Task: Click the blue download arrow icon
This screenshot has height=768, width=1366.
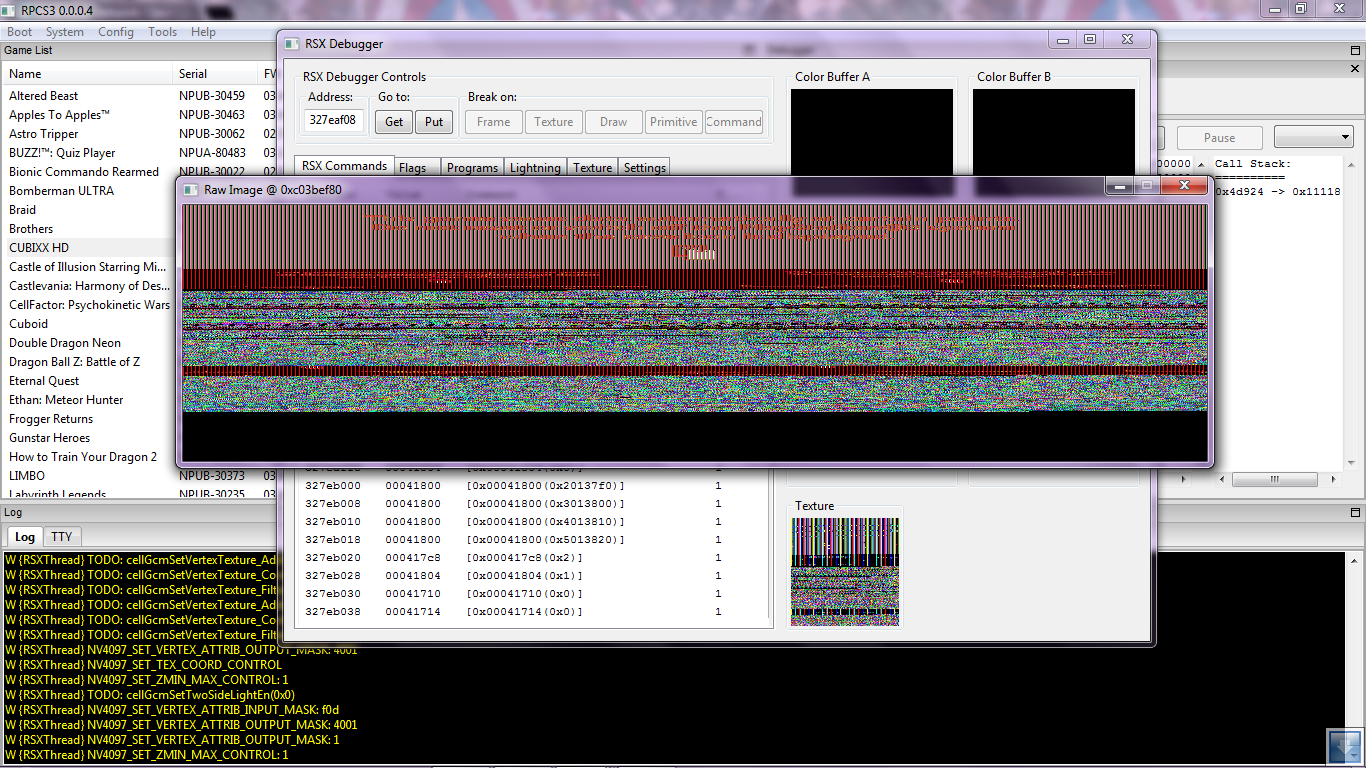Action: [1344, 747]
